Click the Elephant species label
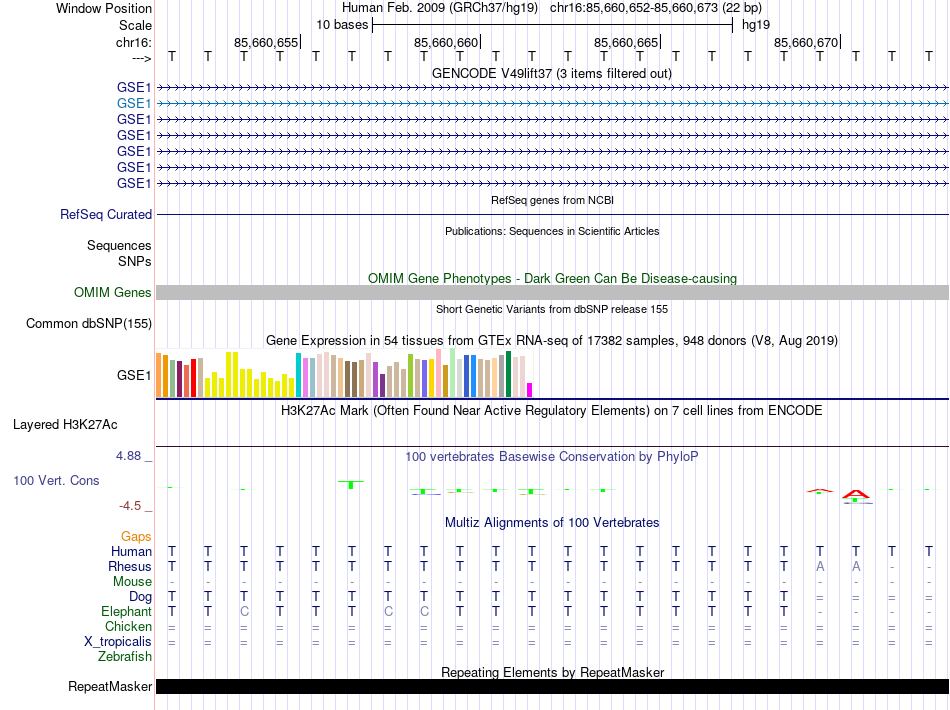The height and width of the screenshot is (710, 950). (x=126, y=611)
